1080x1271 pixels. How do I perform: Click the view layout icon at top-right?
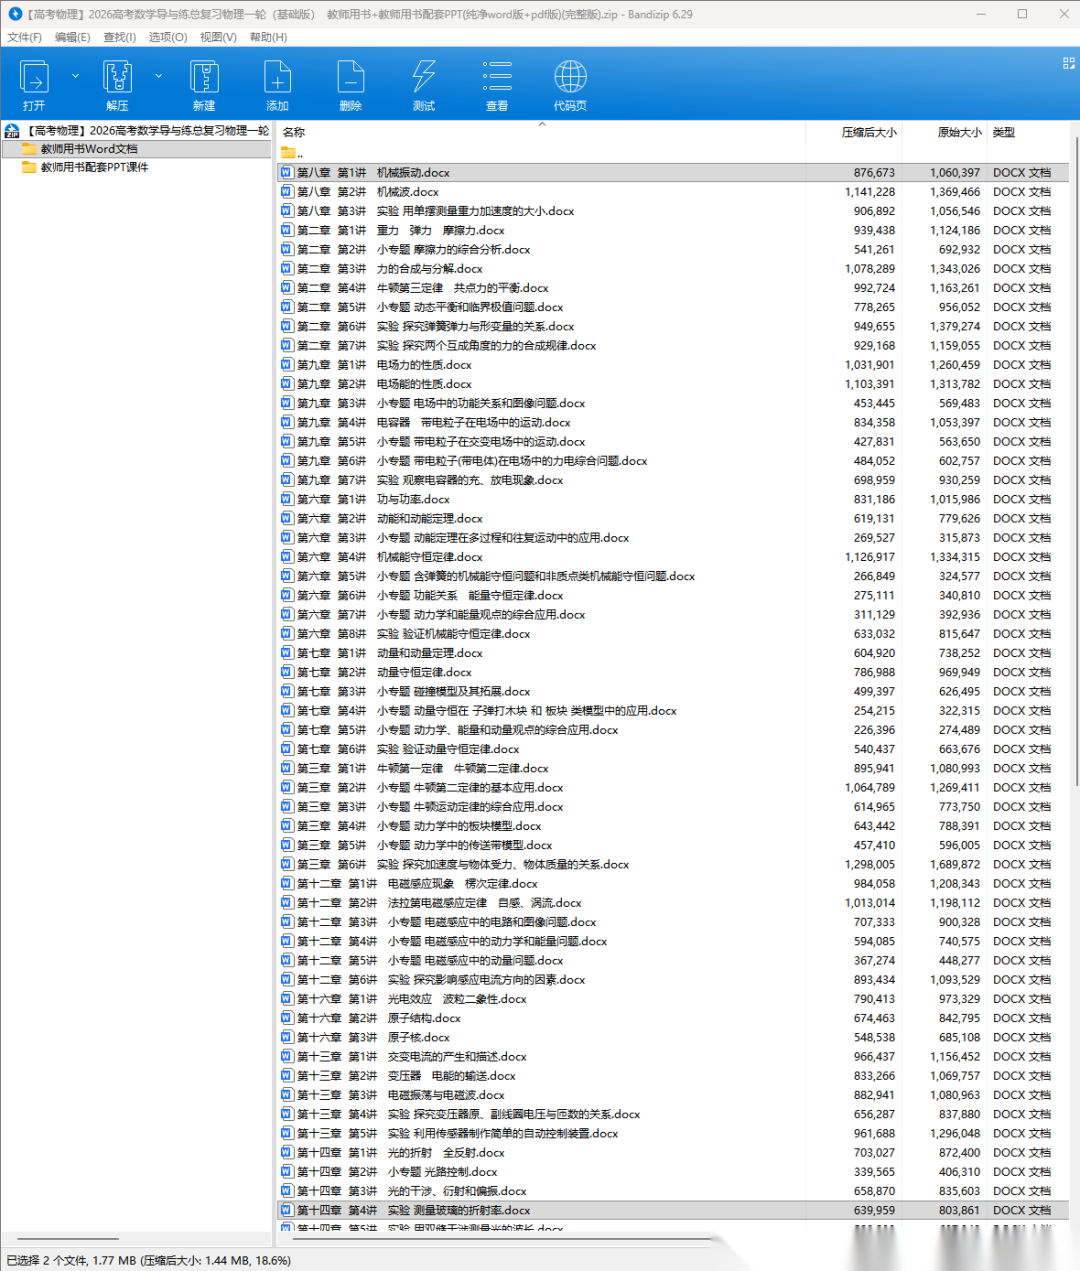pyautogui.click(x=1068, y=63)
